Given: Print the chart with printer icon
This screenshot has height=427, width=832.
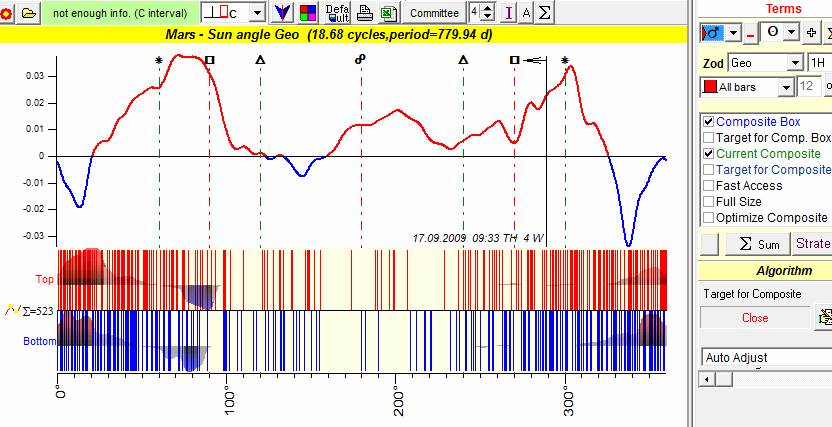Looking at the screenshot, I should coord(365,13).
